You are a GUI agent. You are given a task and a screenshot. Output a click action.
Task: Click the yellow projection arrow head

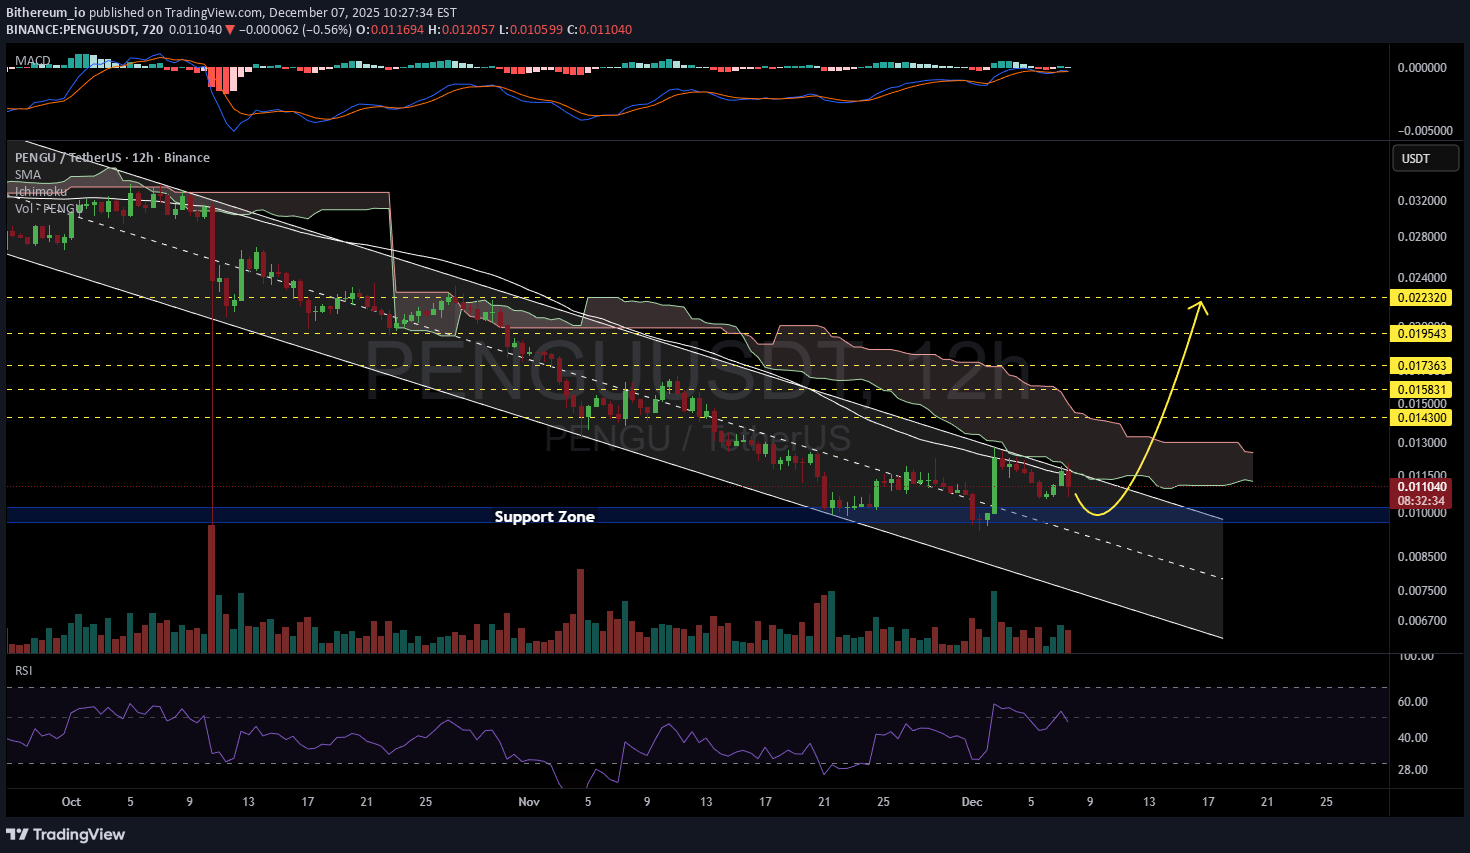1201,305
